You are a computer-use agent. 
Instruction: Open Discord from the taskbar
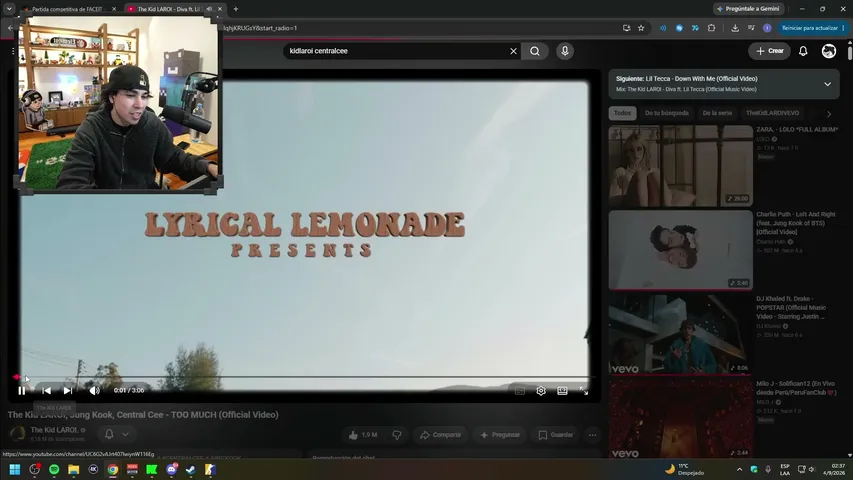click(171, 469)
